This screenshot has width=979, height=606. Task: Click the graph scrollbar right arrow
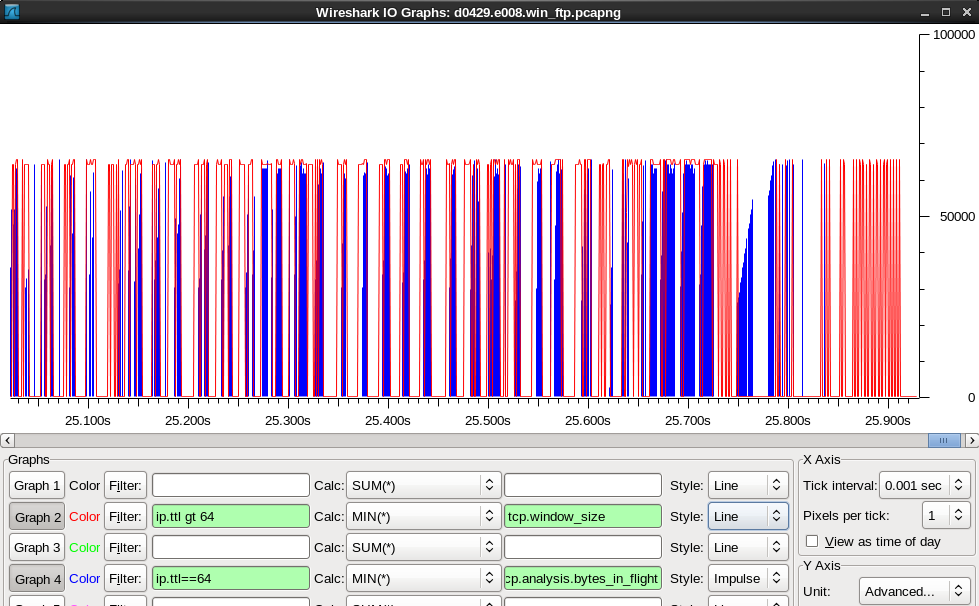(x=971, y=440)
